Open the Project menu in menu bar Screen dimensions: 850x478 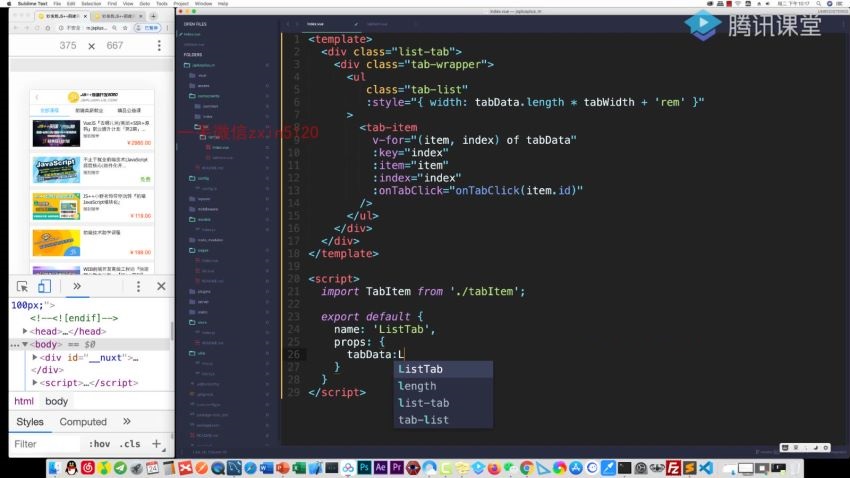pos(181,3)
